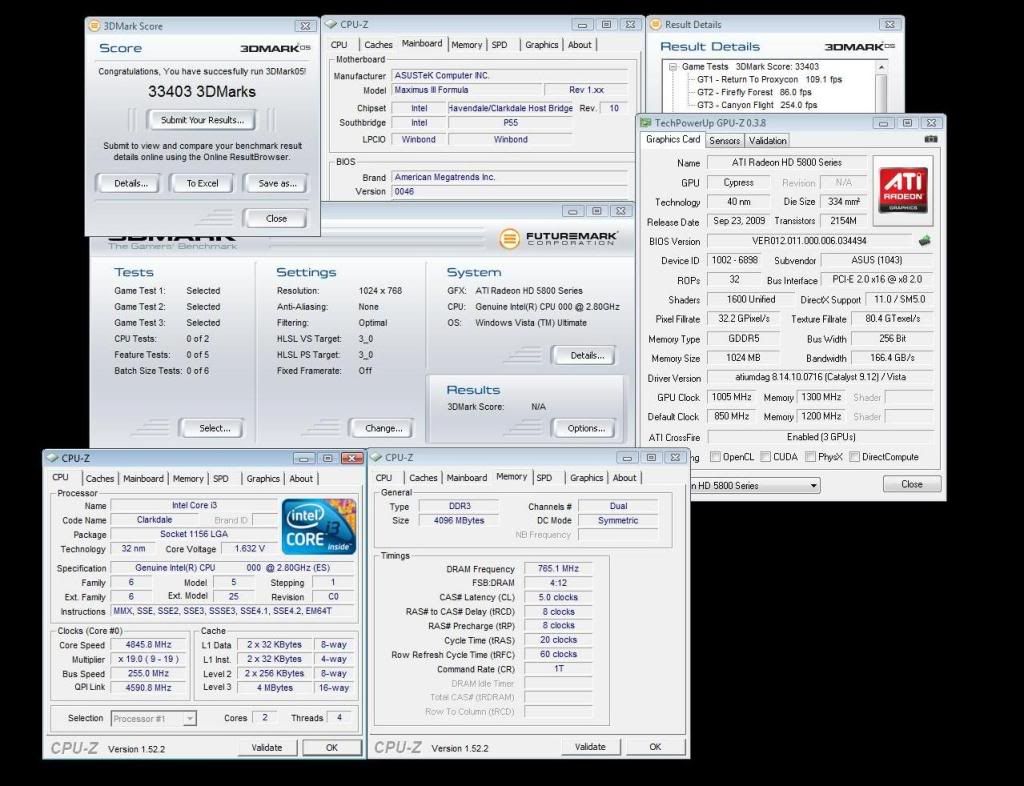Click the TechPowerUp GPU-Z title bar icon
Viewport: 1024px width, 786px height.
645,123
